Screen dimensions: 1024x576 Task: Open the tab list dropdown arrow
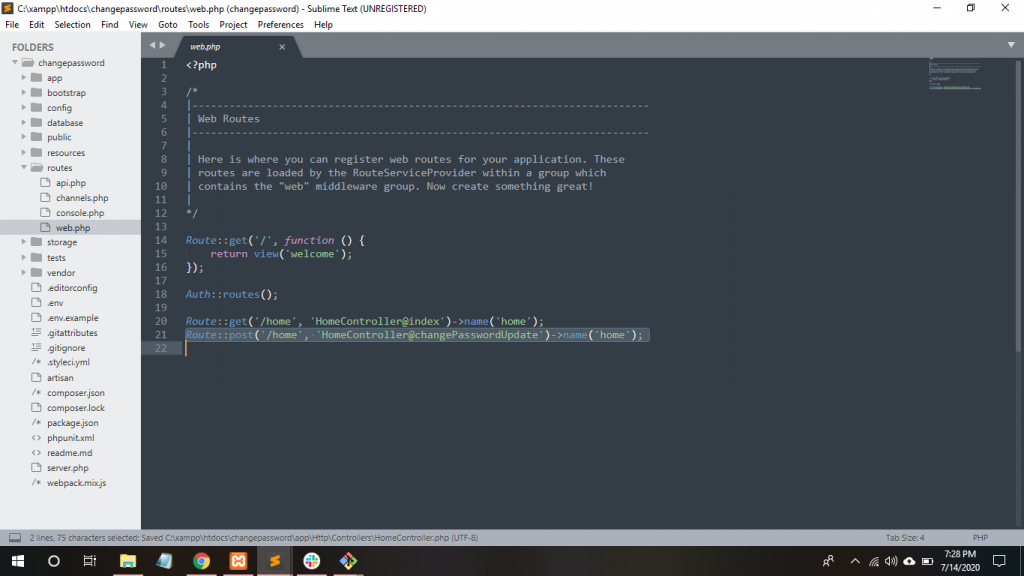[1011, 45]
